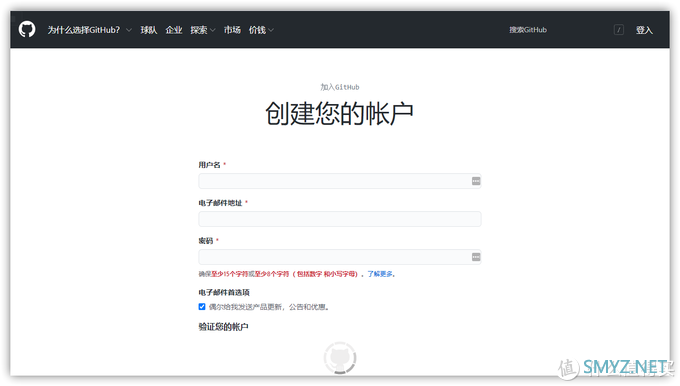
Task: Expand the 为什么选择GitHub? dropdown
Action: tap(89, 30)
